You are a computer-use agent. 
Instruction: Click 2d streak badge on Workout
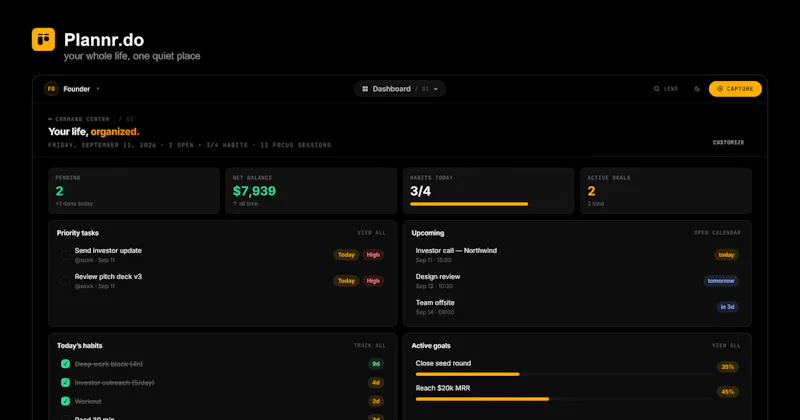[376, 401]
